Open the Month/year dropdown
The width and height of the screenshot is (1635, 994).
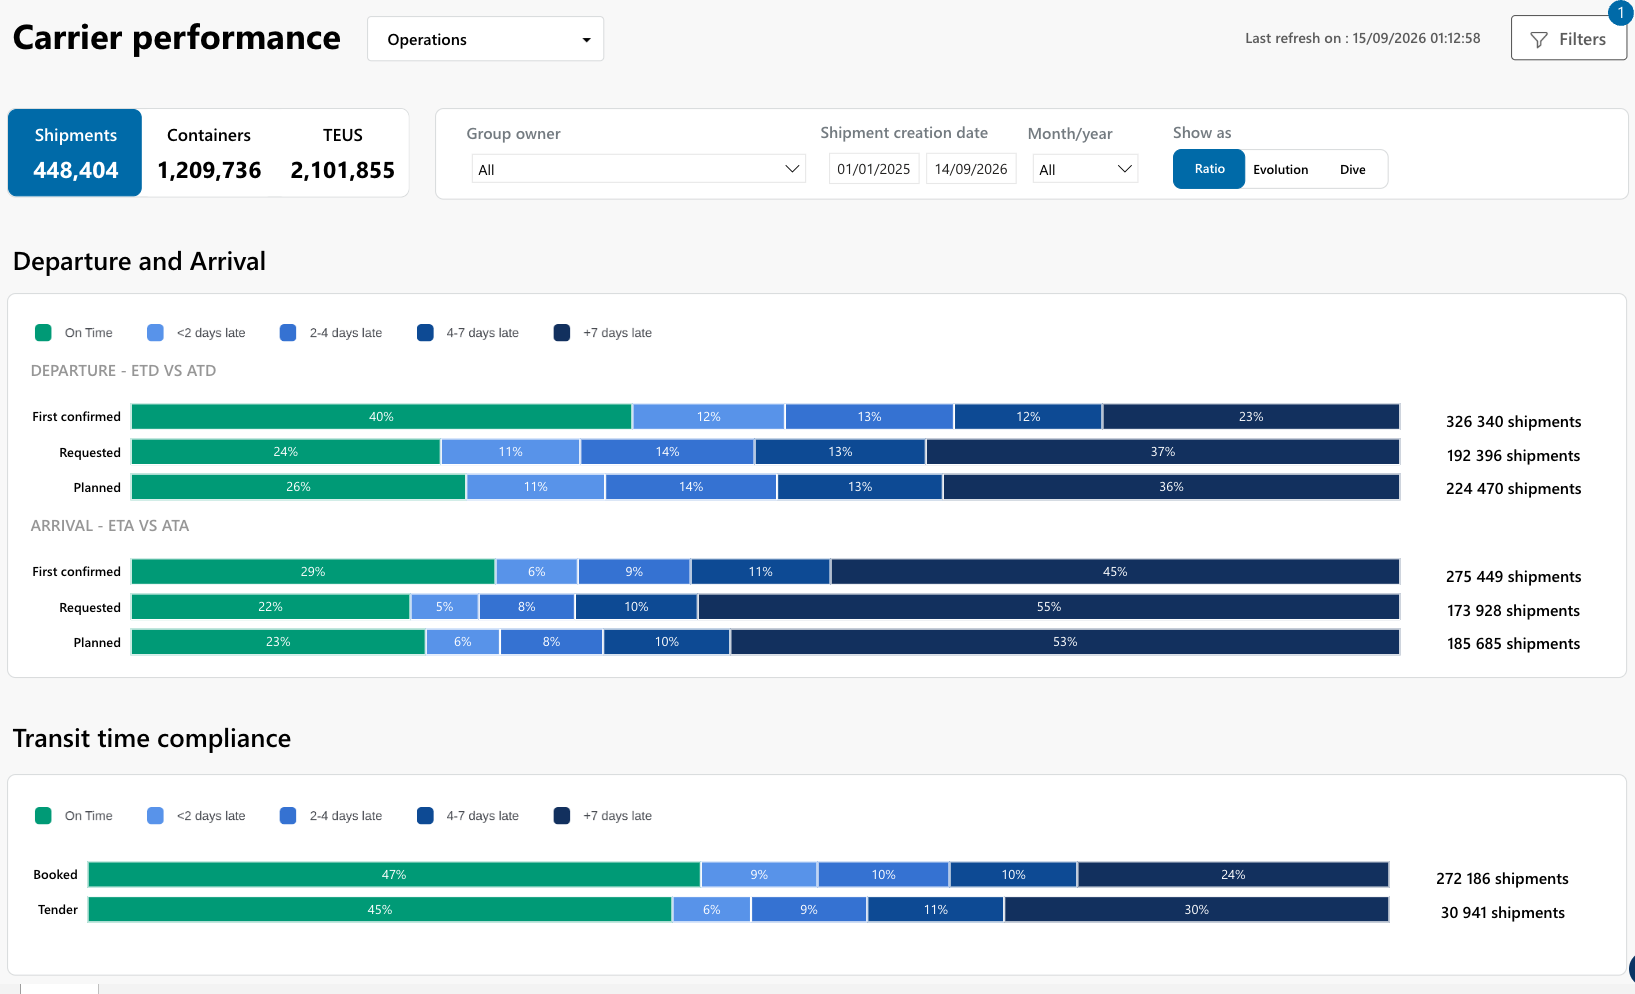(x=1085, y=169)
